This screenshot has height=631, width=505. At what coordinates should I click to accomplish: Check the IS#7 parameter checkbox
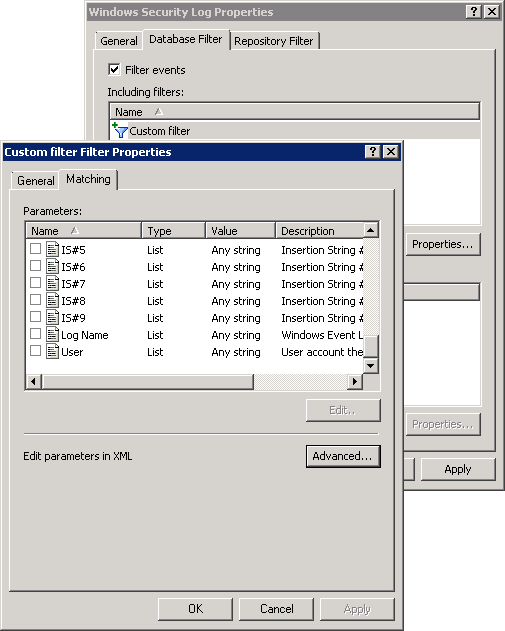(35, 283)
